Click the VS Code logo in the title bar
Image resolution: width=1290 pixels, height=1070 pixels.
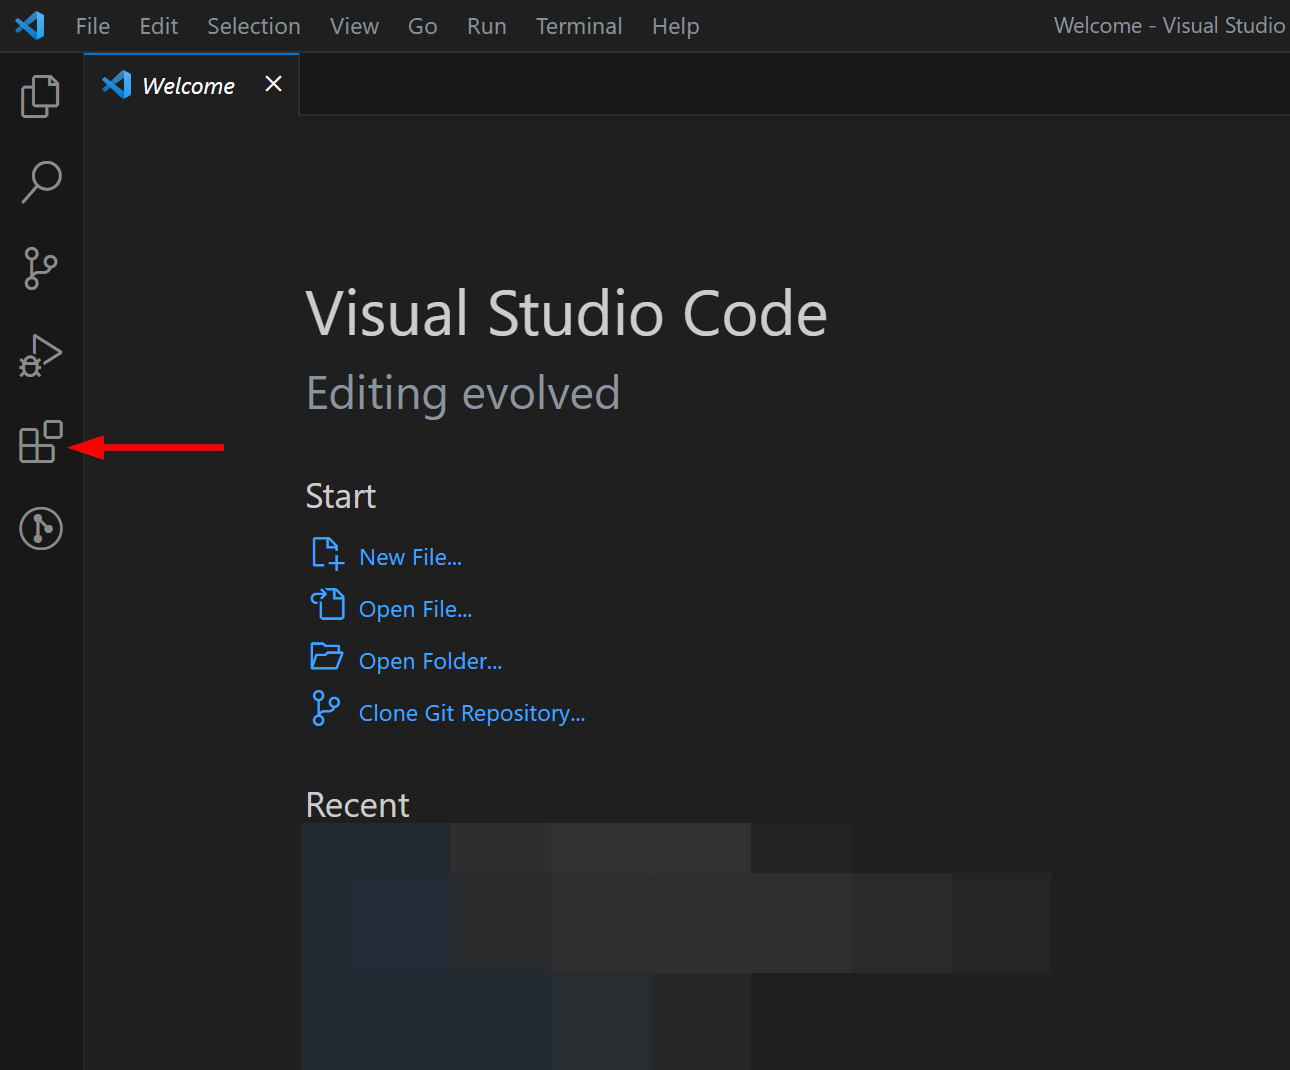coord(30,25)
